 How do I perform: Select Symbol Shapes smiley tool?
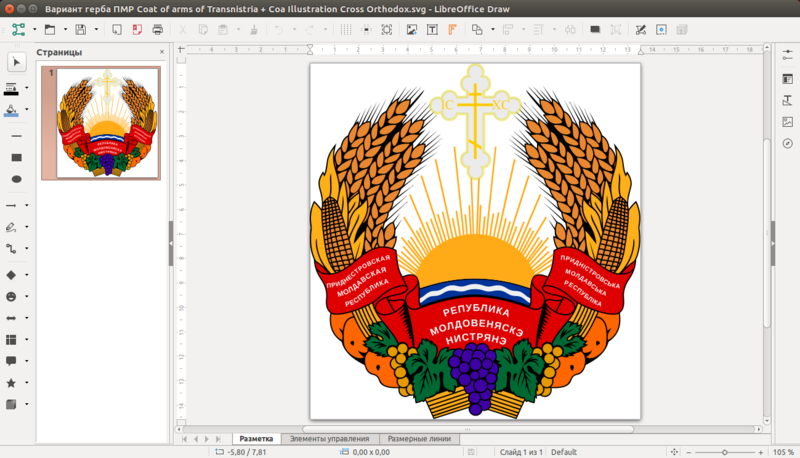pos(11,296)
